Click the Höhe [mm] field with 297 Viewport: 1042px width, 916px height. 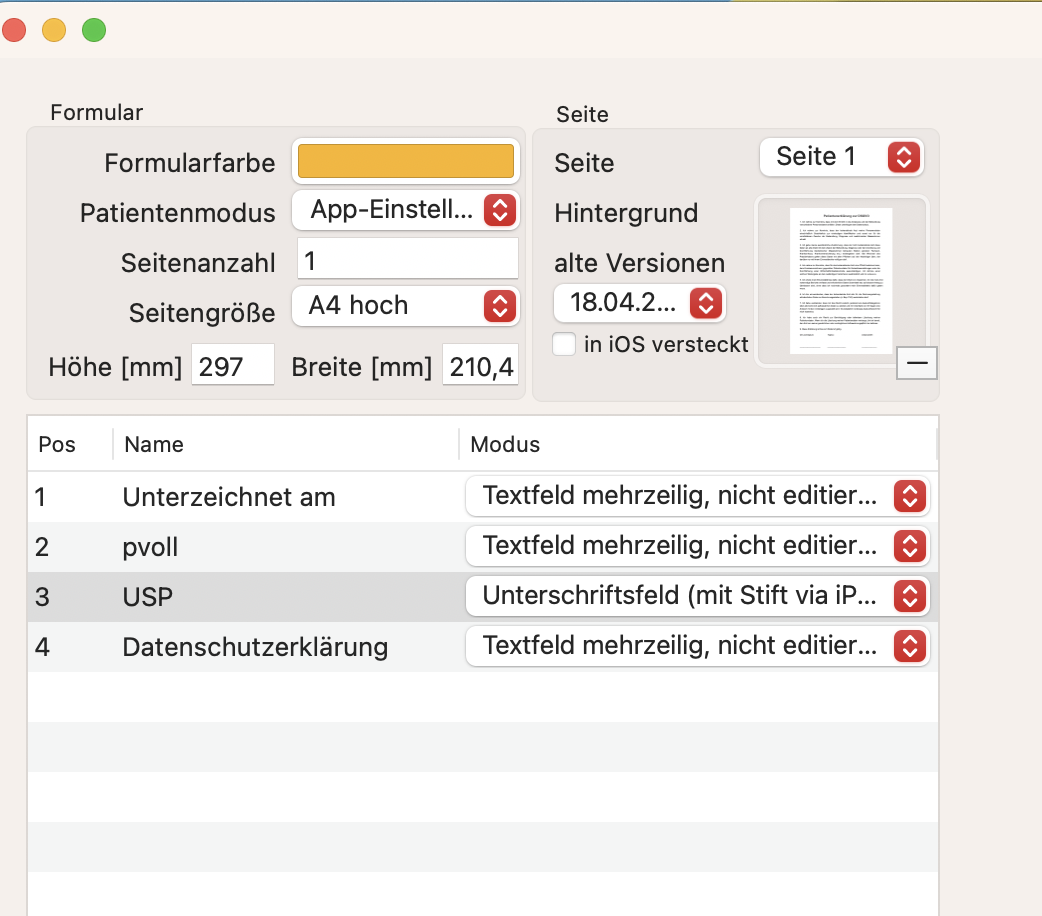click(233, 364)
